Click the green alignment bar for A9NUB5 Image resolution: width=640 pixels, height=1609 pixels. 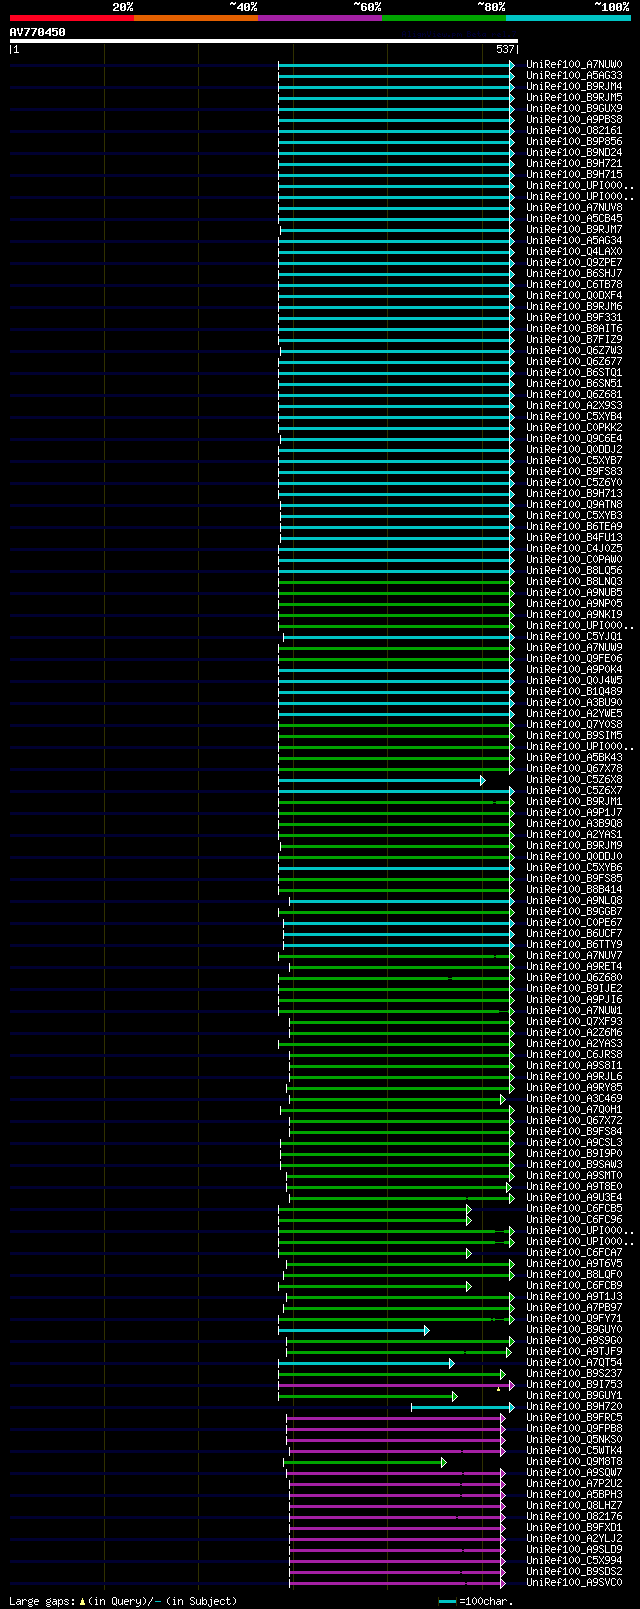[396, 593]
